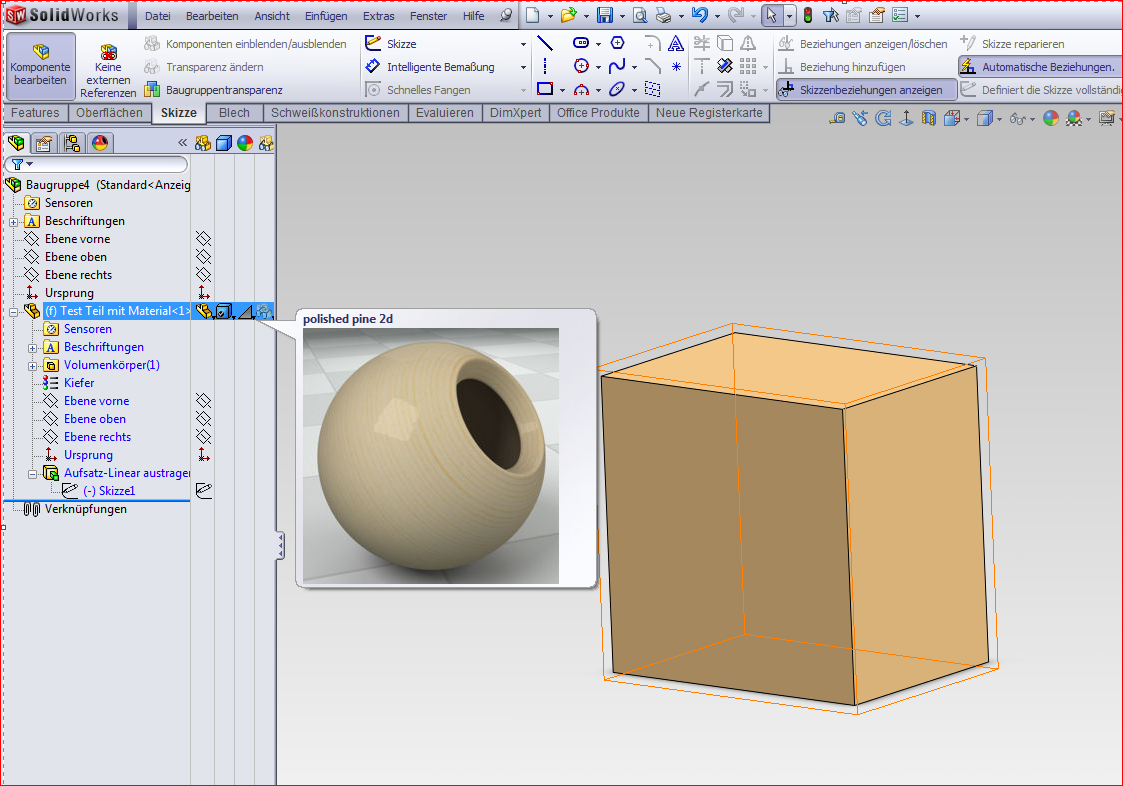This screenshot has width=1123, height=786.
Task: Open the Einfügen menu
Action: click(326, 16)
